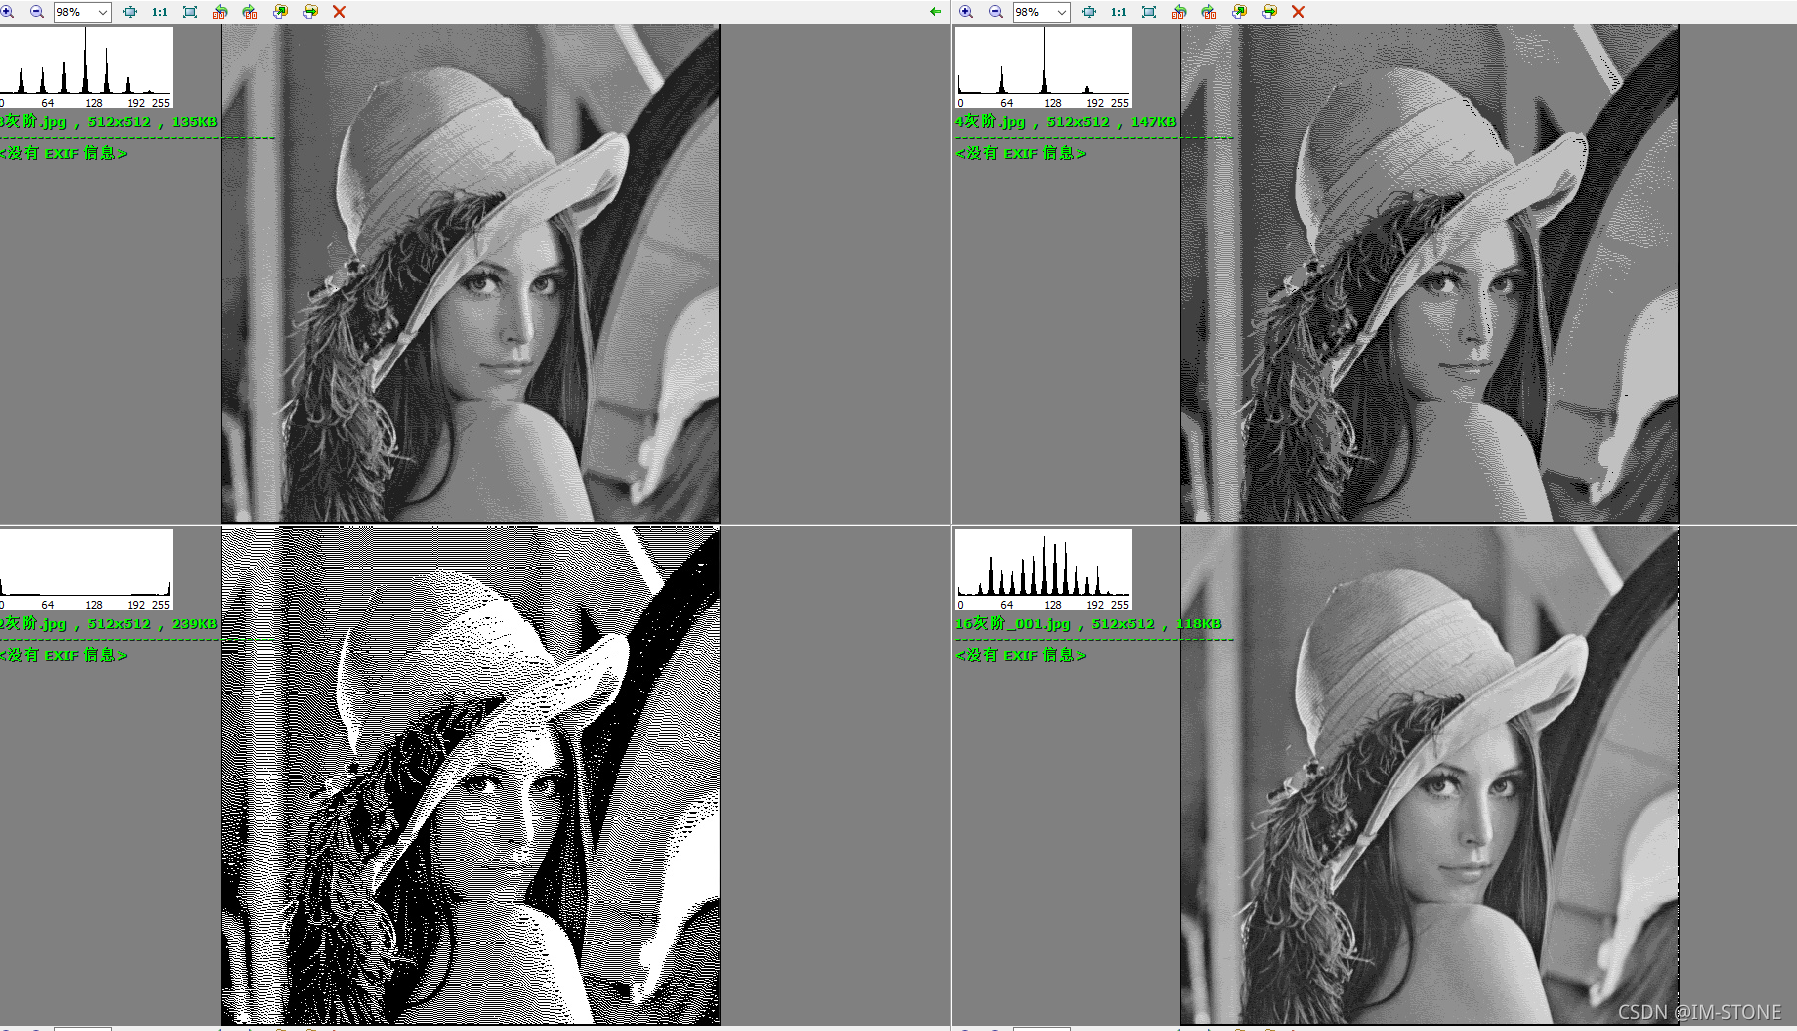Click the histogram of 4灰阶.jpg
1797x1031 pixels.
[x=1043, y=67]
